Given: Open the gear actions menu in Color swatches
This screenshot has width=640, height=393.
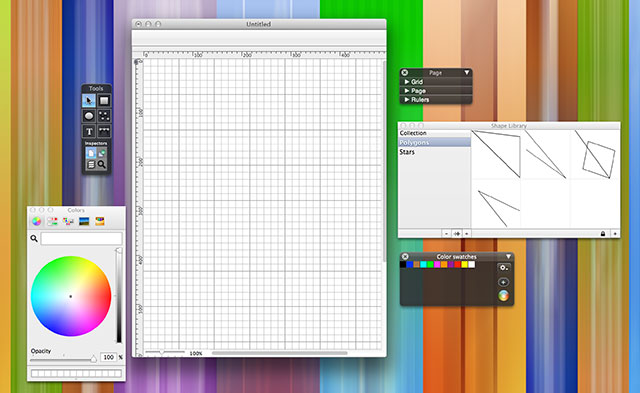Looking at the screenshot, I should 504,268.
